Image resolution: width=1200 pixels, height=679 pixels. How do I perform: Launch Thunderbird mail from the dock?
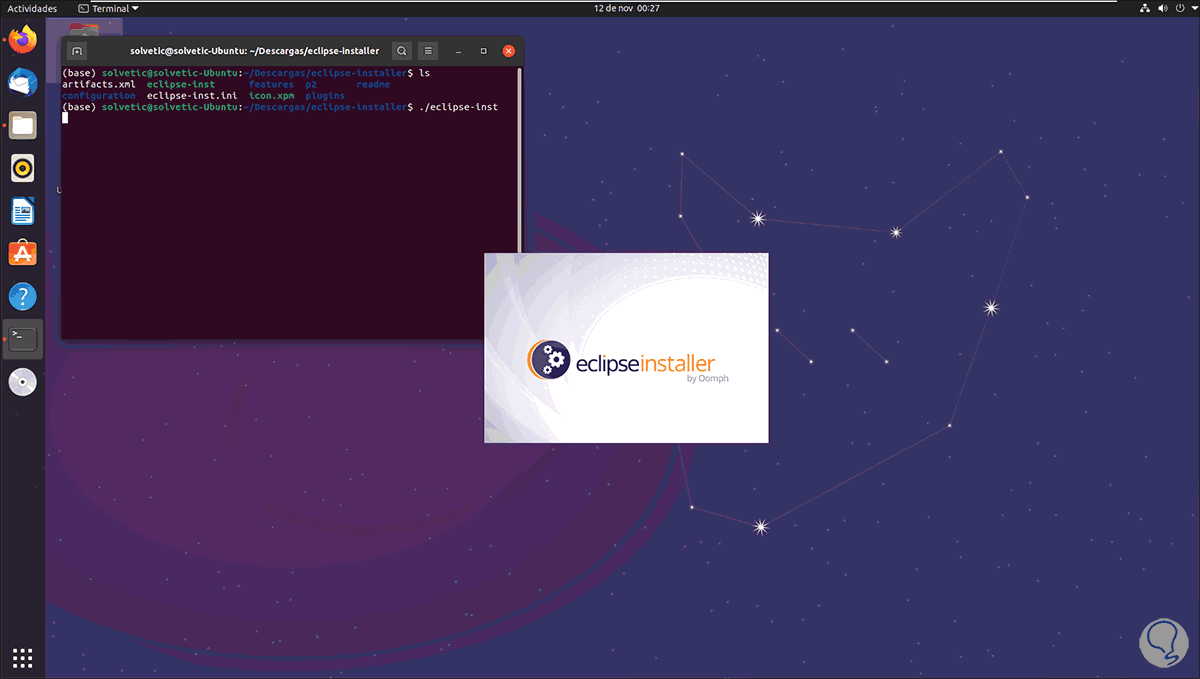22,83
